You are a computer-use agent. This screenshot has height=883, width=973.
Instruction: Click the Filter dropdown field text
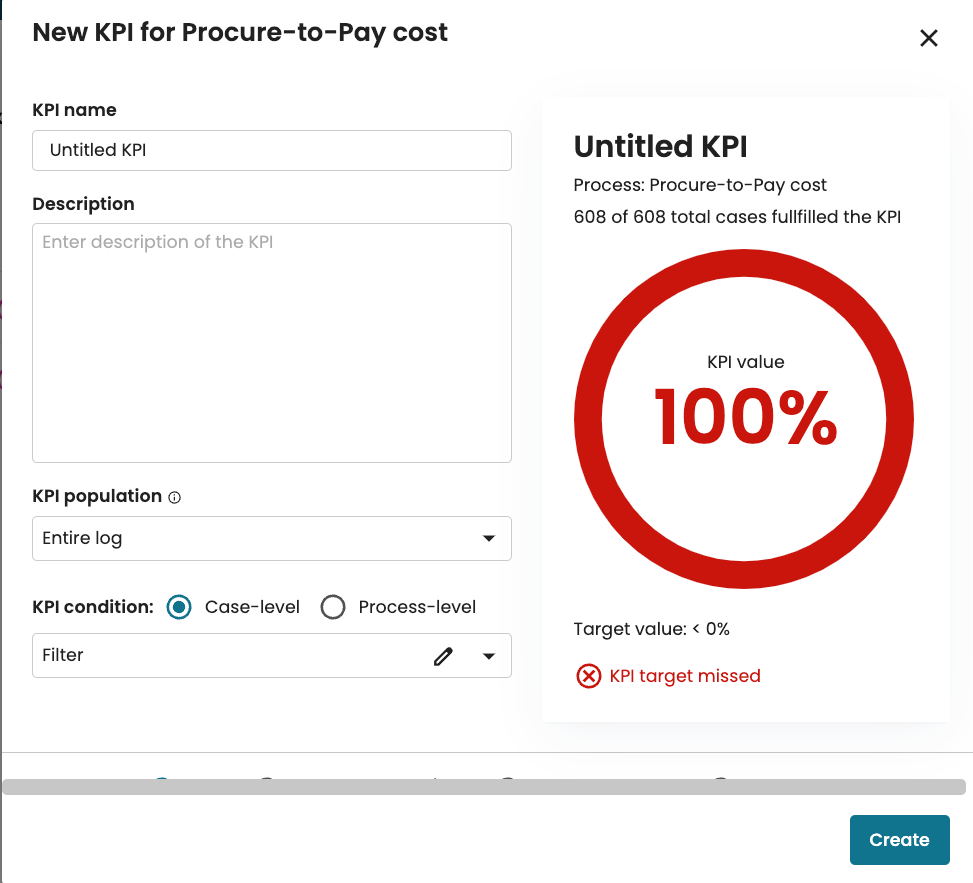click(x=63, y=656)
